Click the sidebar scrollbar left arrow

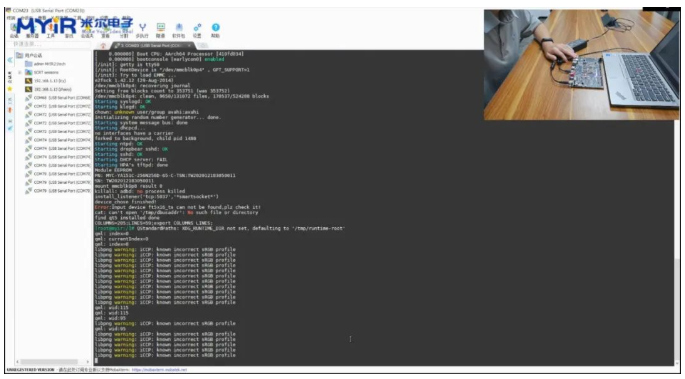18,362
